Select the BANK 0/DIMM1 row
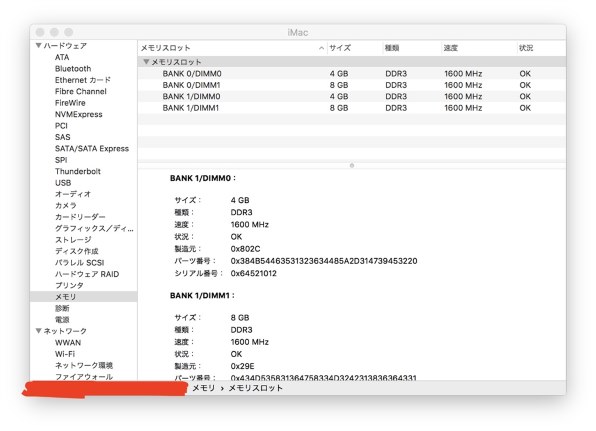The height and width of the screenshot is (431, 596). point(352,85)
